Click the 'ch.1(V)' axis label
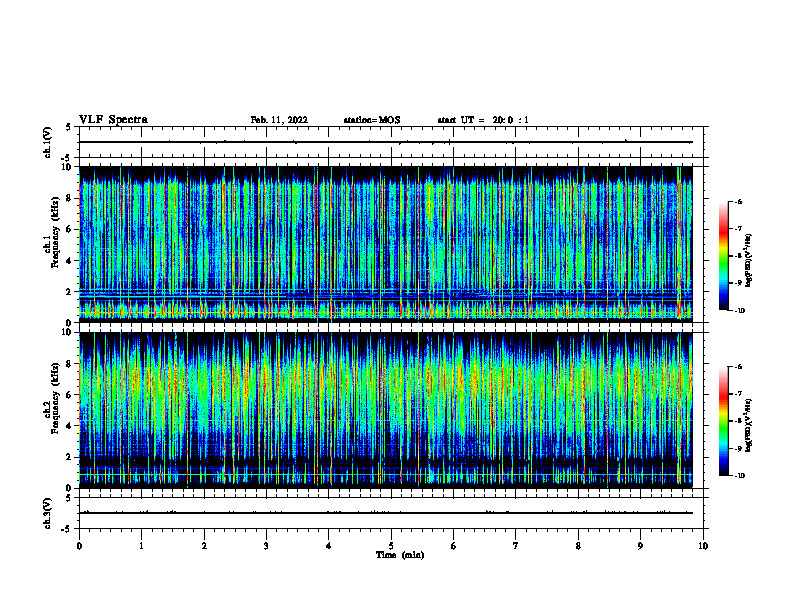The image size is (792, 612). click(48, 142)
